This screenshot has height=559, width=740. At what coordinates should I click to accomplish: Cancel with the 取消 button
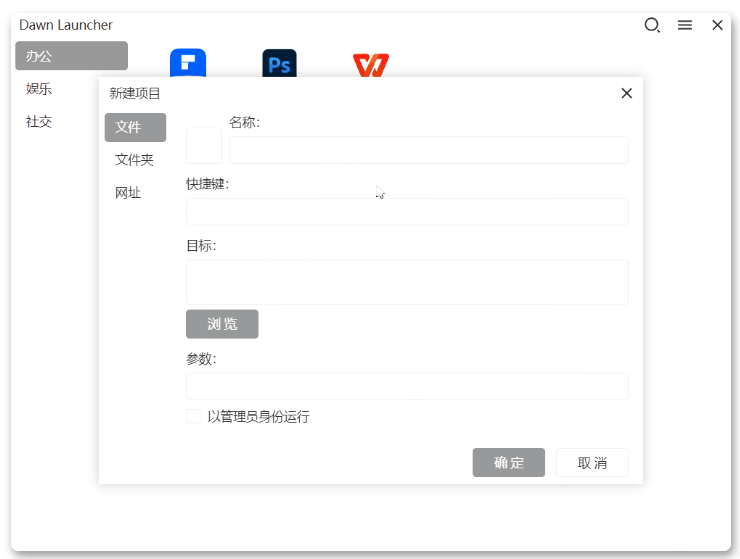(x=592, y=463)
